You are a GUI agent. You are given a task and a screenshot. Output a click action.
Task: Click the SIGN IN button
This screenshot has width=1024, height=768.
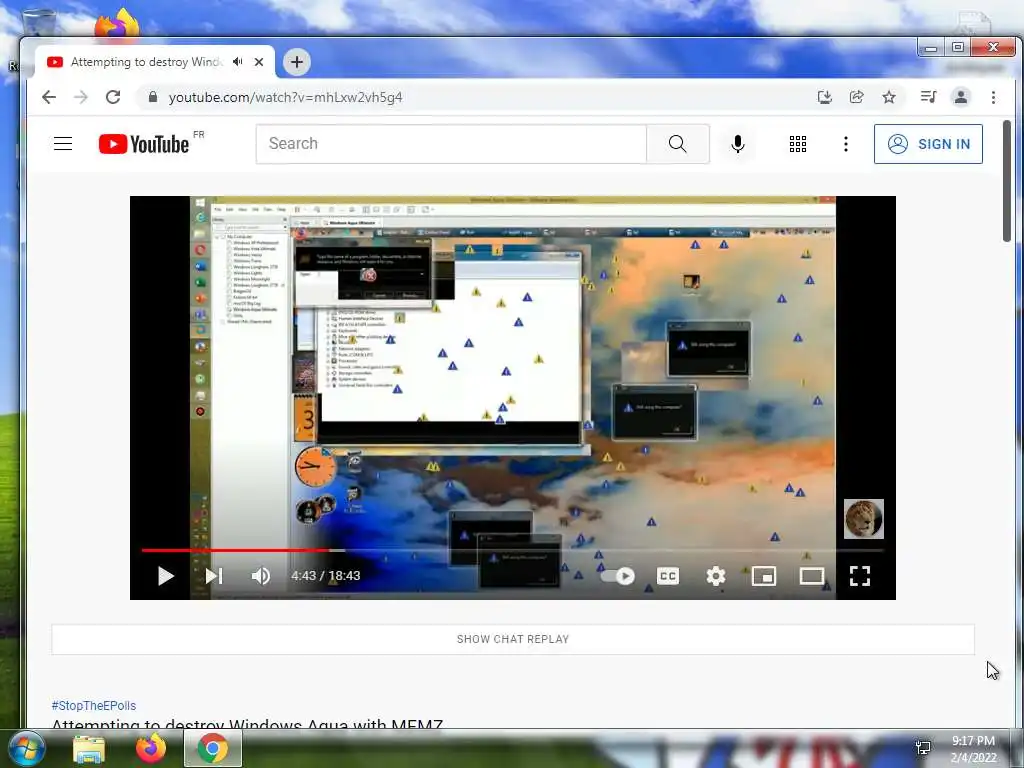pyautogui.click(x=928, y=144)
